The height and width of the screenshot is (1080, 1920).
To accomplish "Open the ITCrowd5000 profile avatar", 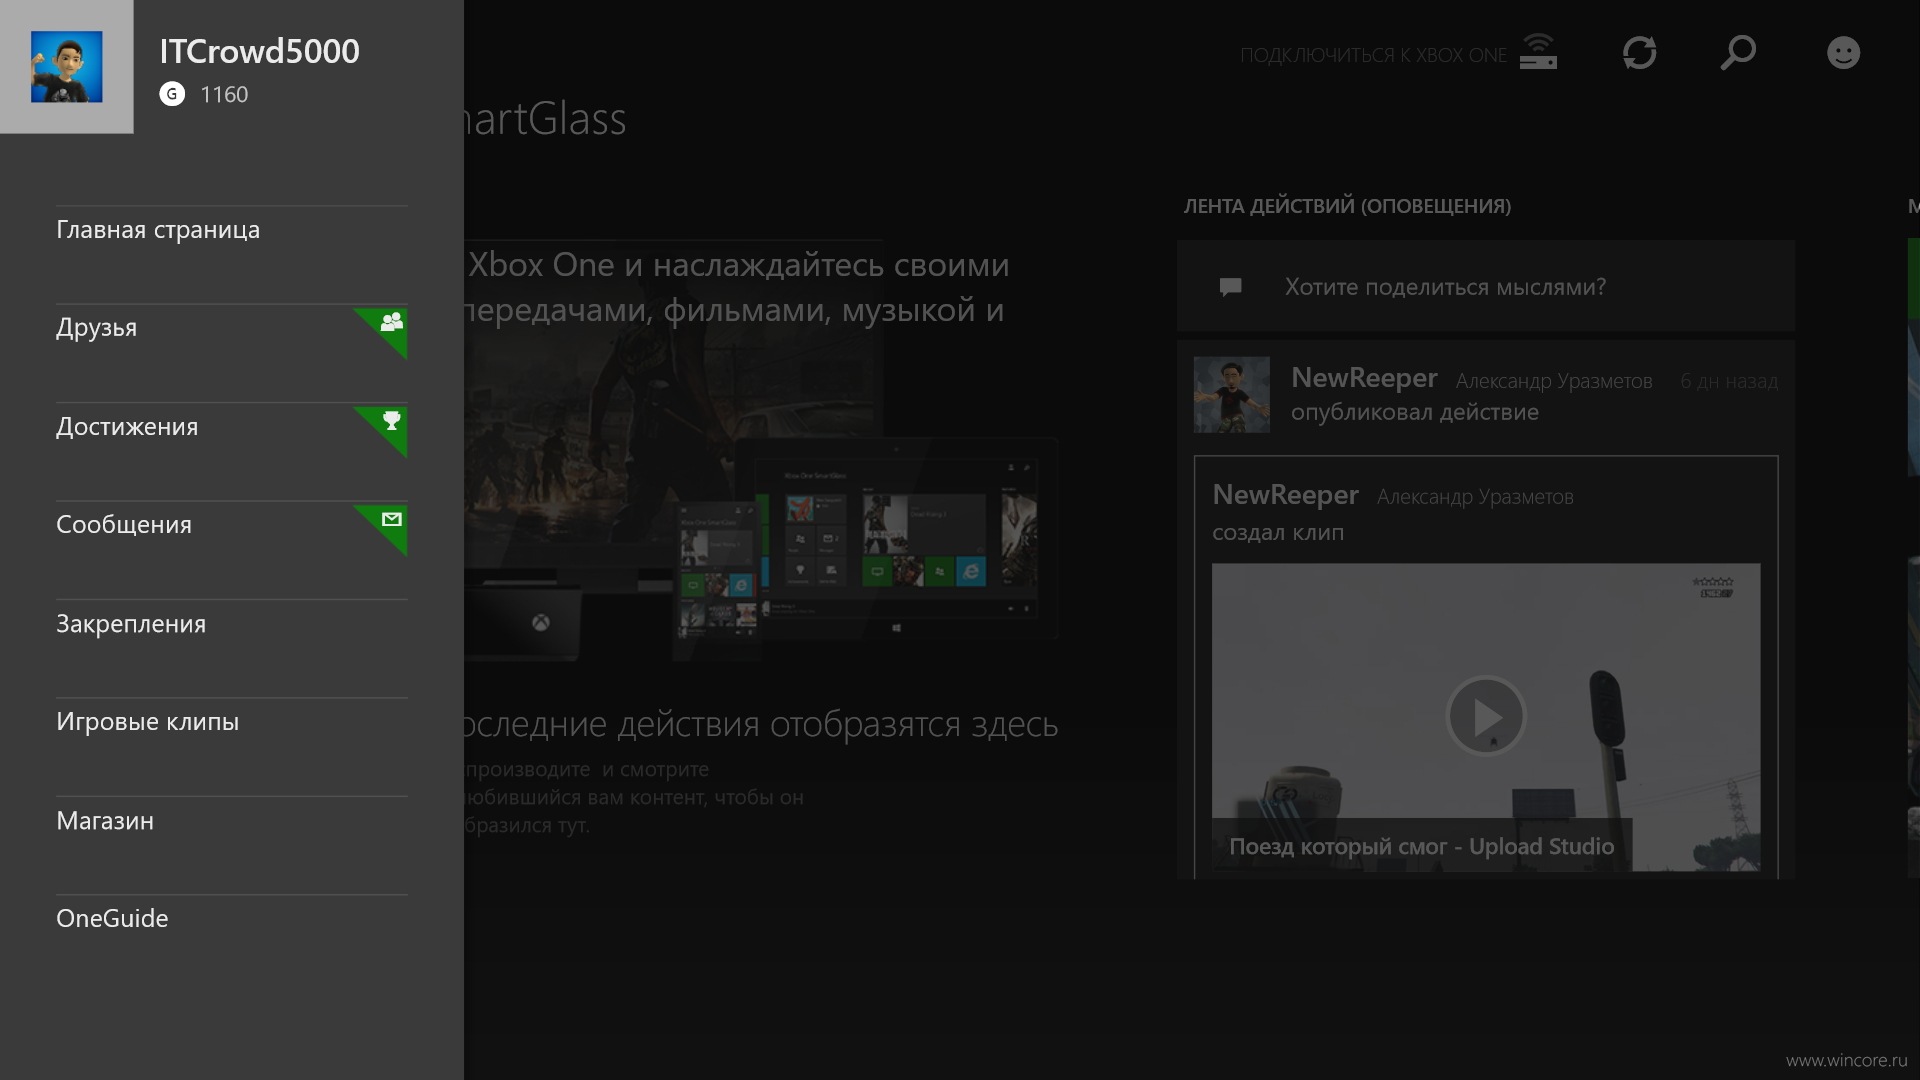I will pos(66,66).
